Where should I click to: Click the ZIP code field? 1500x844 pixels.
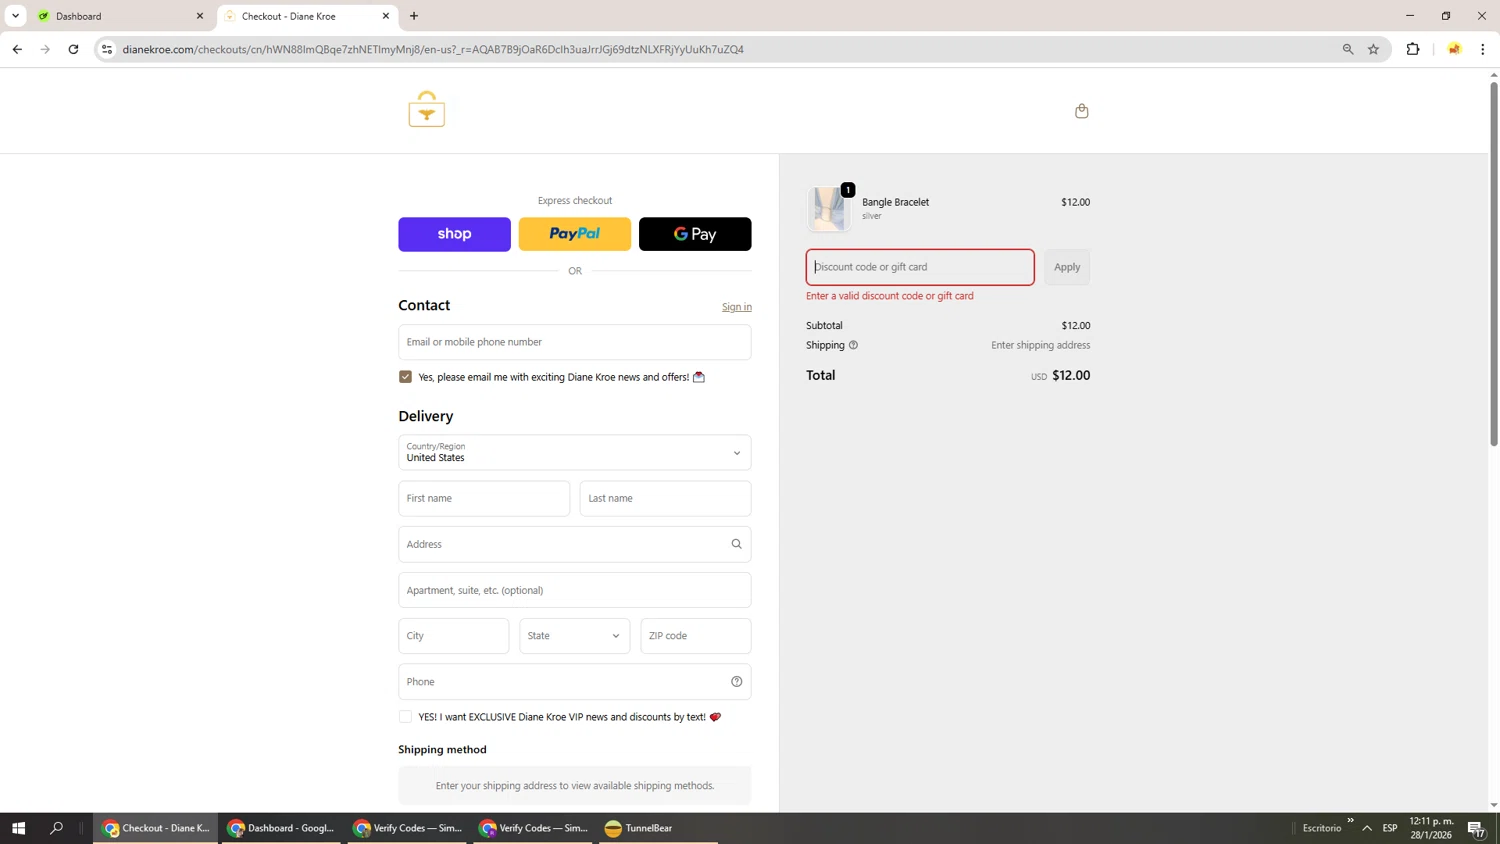(x=696, y=636)
